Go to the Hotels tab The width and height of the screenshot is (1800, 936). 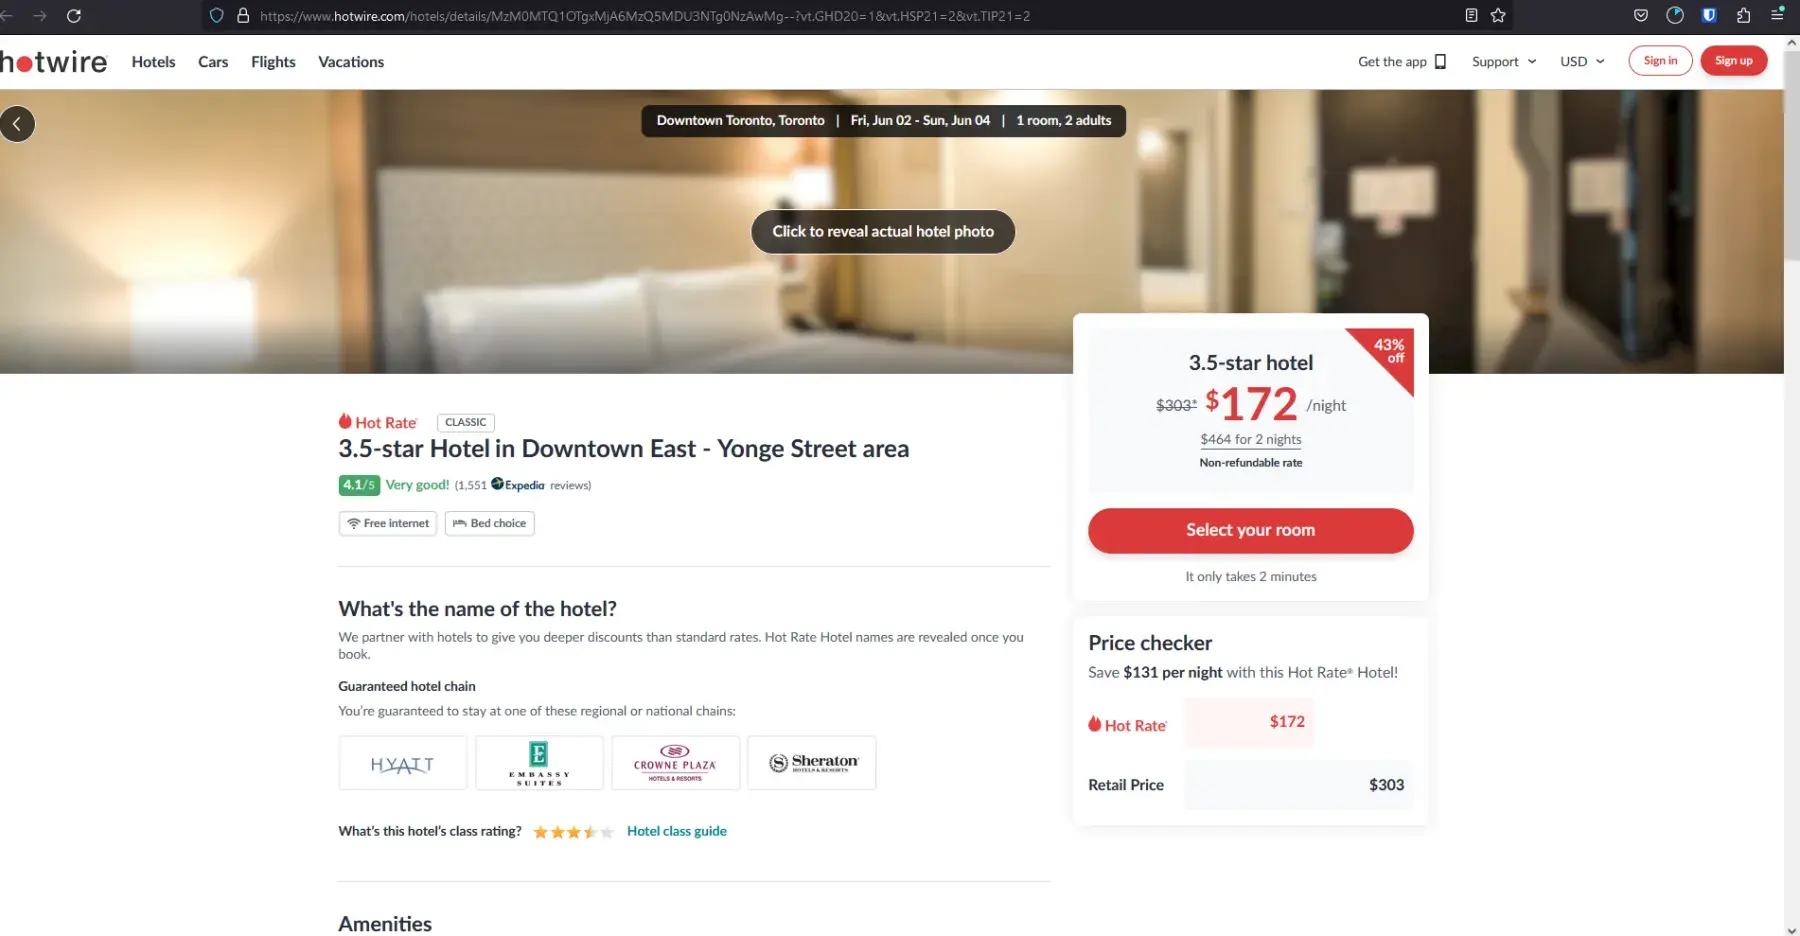(153, 62)
